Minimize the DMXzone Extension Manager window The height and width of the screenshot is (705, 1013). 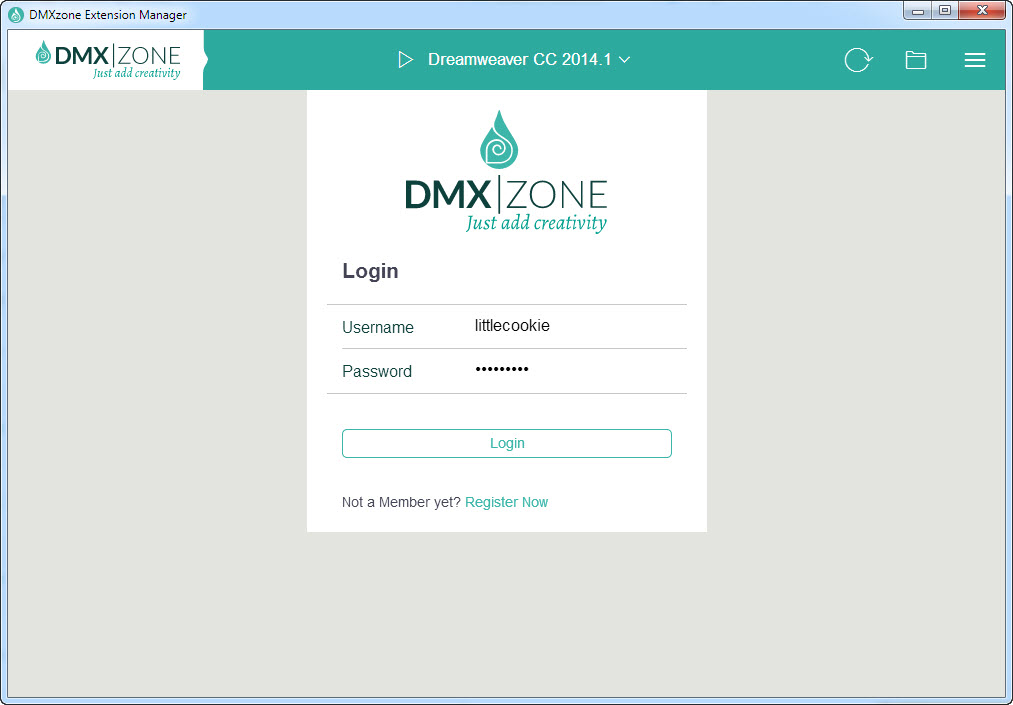click(917, 11)
